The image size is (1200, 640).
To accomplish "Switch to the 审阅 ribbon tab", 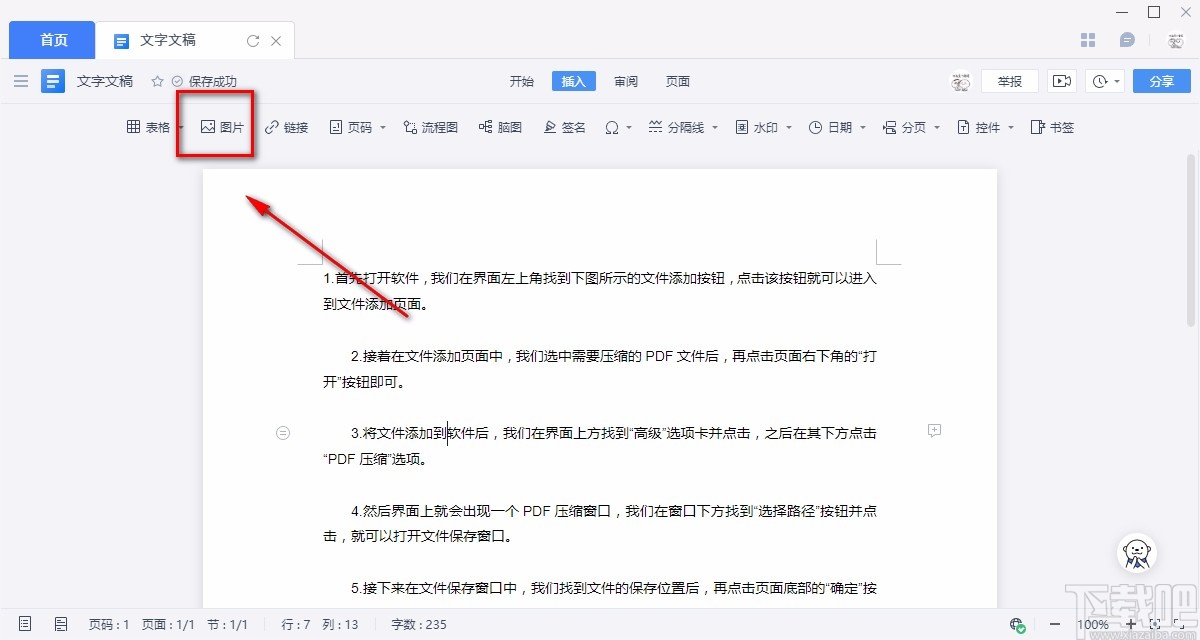I will point(625,81).
